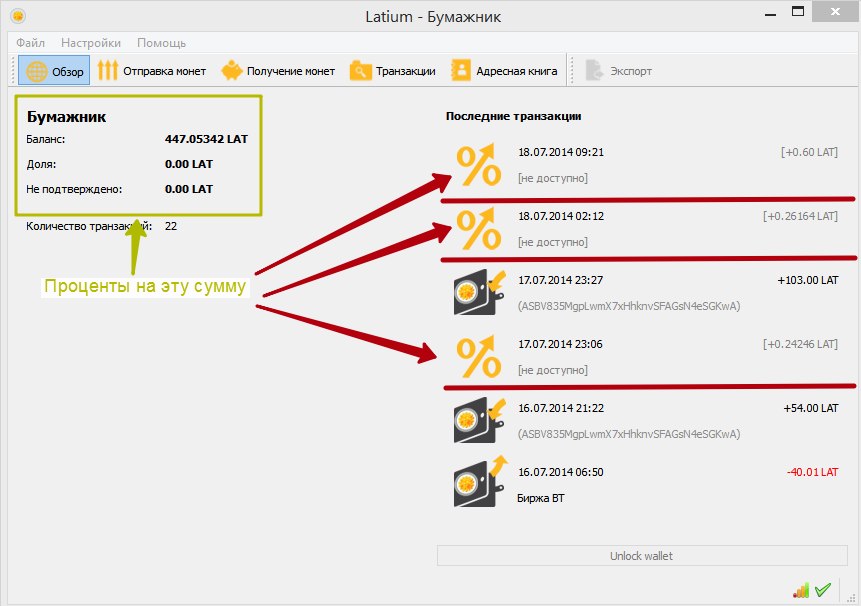Select transaction amount [+0.26164 LAT]

800,216
